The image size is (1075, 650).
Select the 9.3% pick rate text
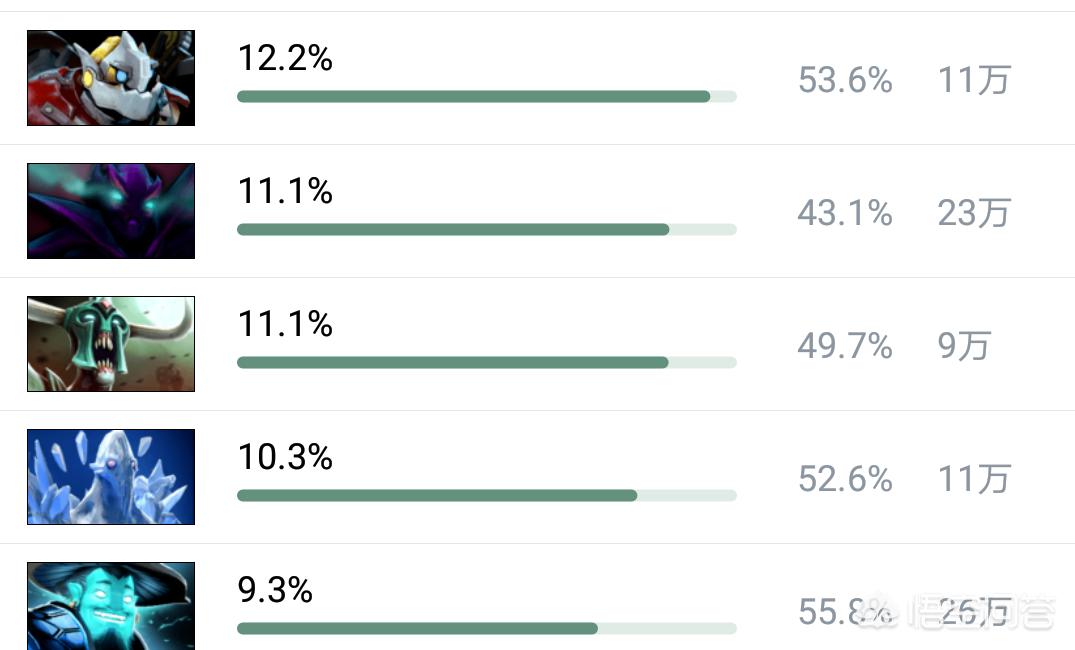[x=275, y=590]
